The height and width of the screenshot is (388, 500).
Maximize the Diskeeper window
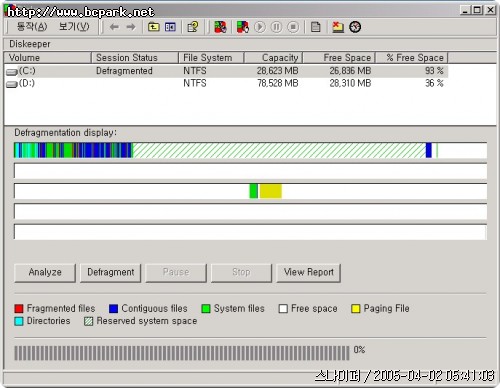coord(478,10)
